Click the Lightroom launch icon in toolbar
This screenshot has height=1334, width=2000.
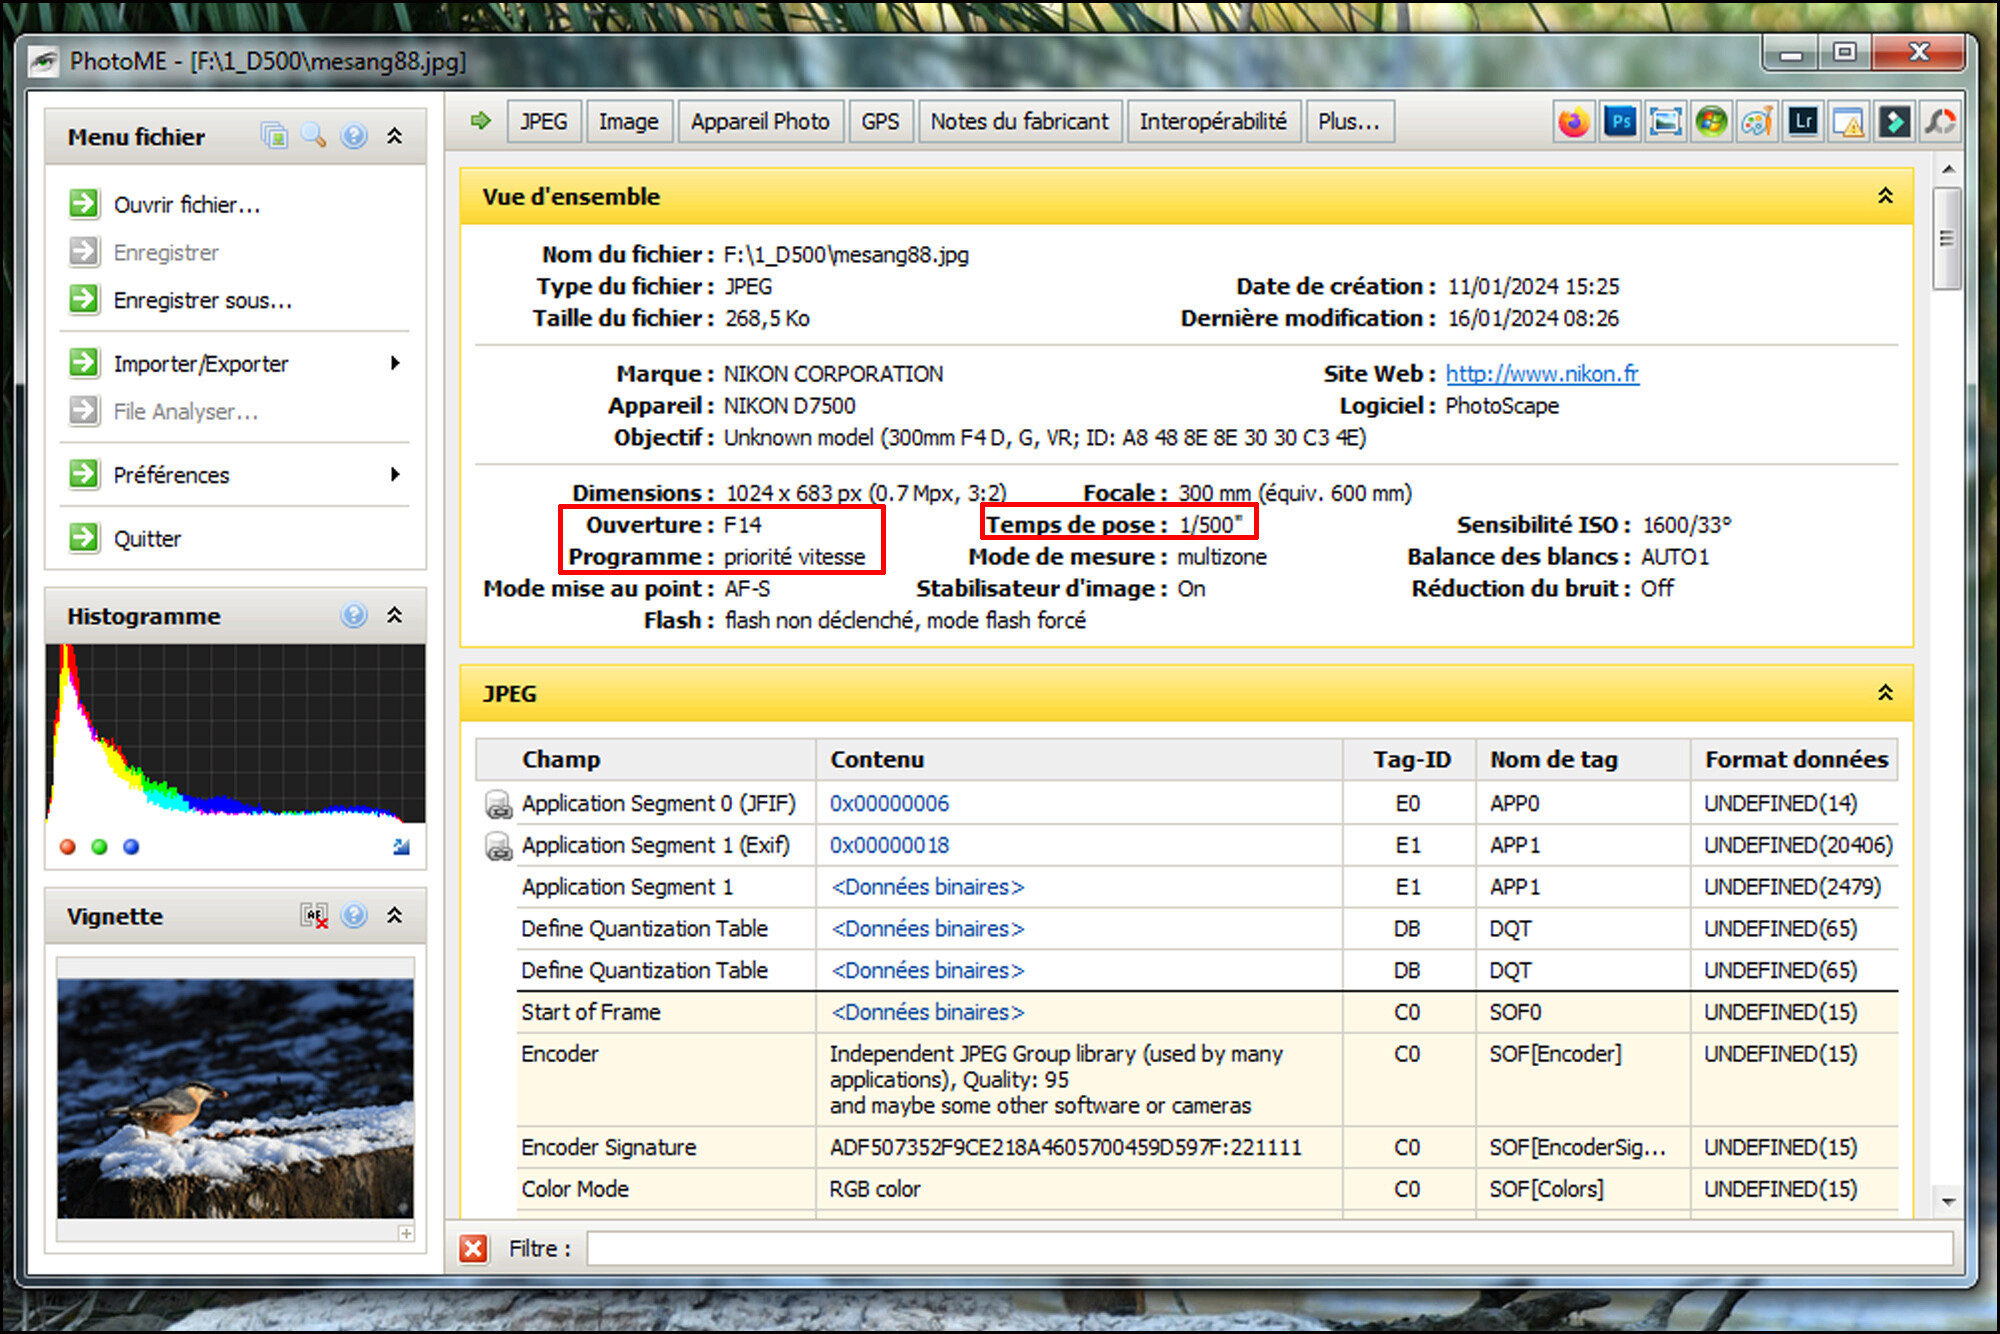pos(1799,122)
